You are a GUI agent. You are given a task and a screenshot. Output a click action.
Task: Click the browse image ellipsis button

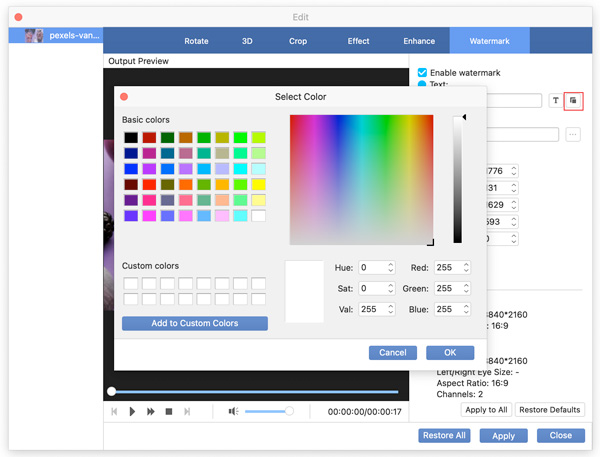coord(573,135)
